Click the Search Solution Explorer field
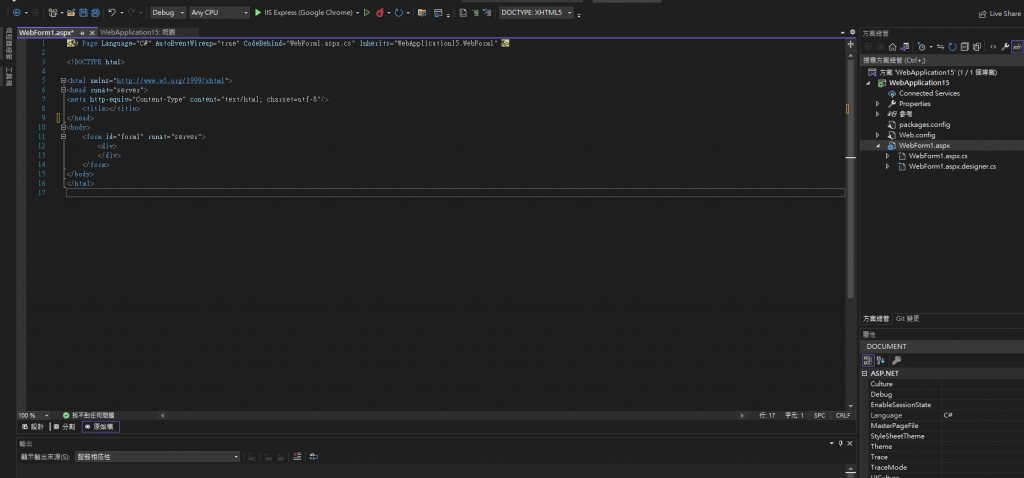The width and height of the screenshot is (1024, 478). coord(941,60)
